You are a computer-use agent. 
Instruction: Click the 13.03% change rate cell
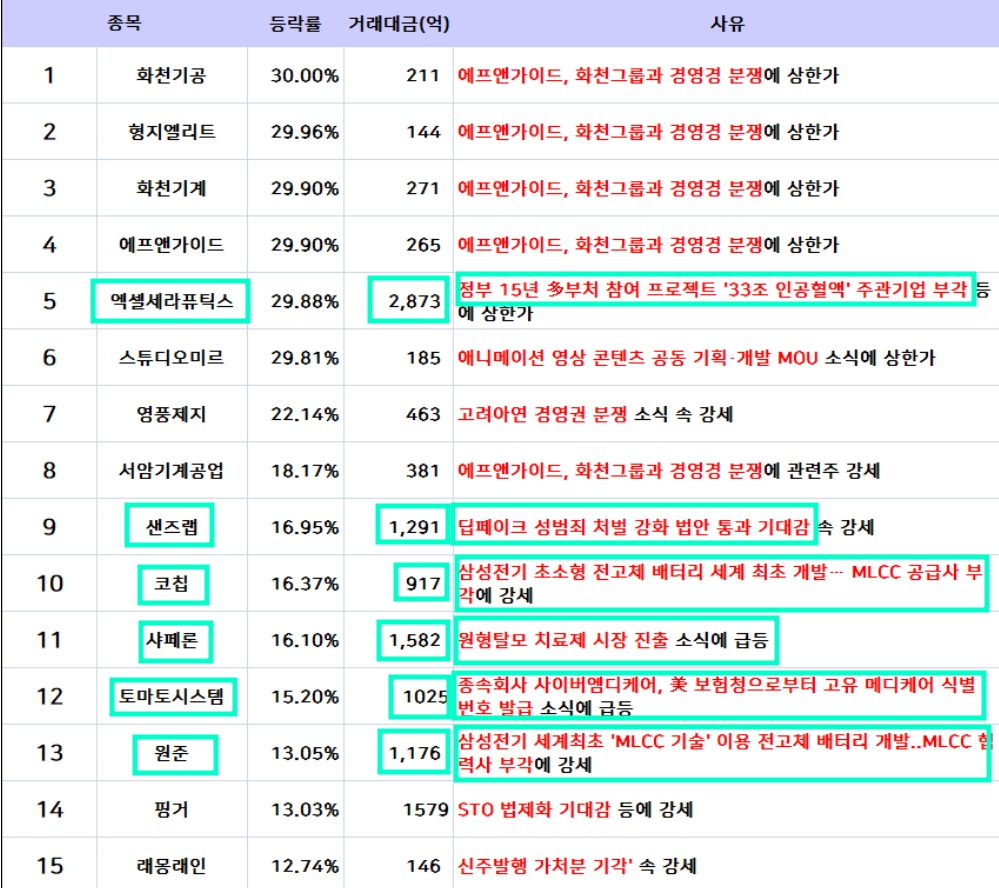[305, 810]
